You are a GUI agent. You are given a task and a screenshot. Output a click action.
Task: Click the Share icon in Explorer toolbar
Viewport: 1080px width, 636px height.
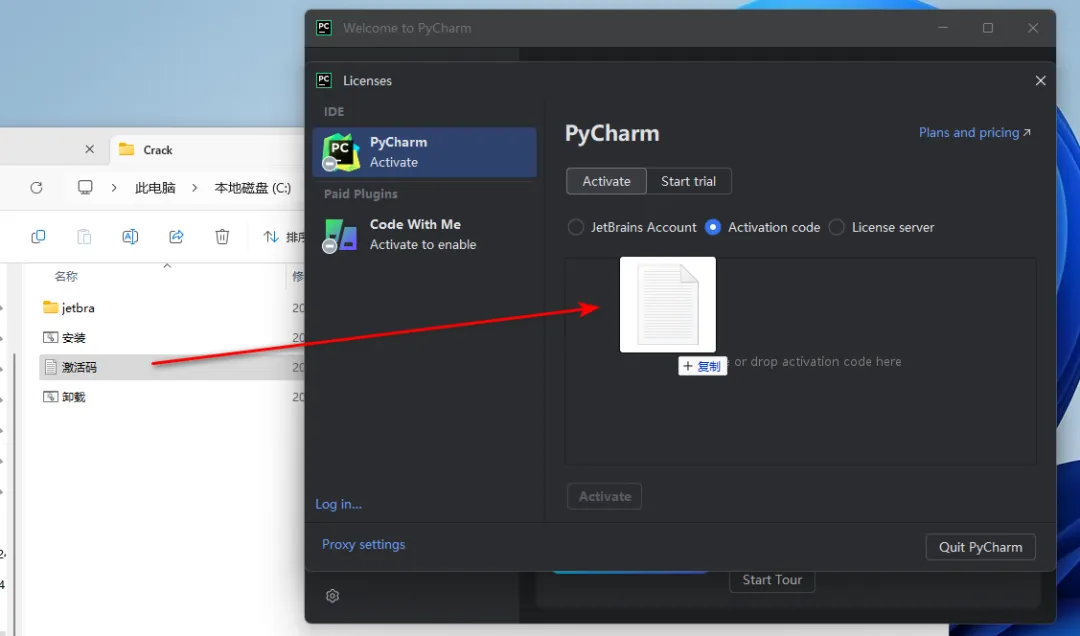[176, 237]
